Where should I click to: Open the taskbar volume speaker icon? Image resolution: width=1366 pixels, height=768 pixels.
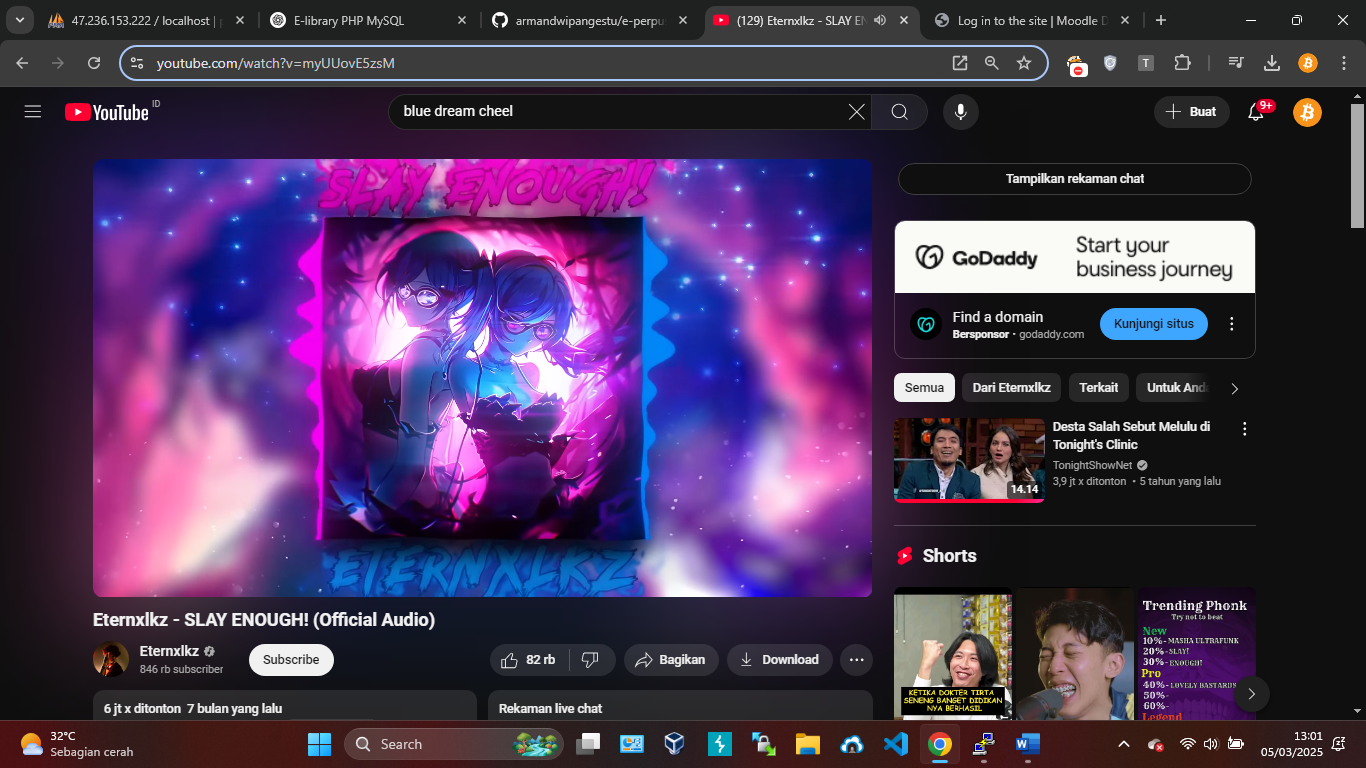tap(1211, 744)
